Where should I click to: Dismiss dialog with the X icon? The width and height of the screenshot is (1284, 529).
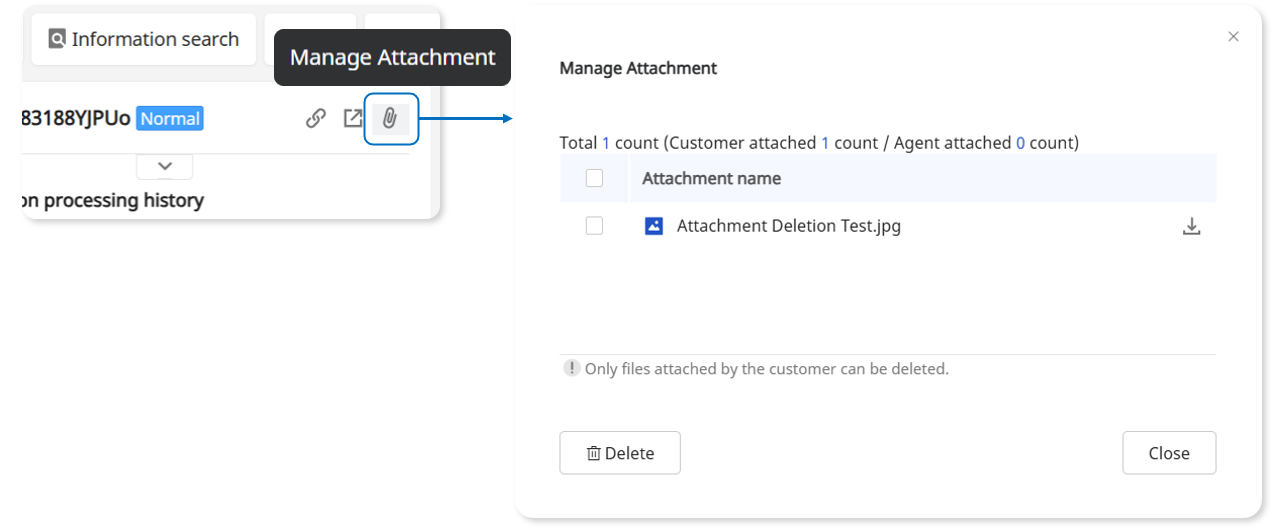(x=1233, y=37)
